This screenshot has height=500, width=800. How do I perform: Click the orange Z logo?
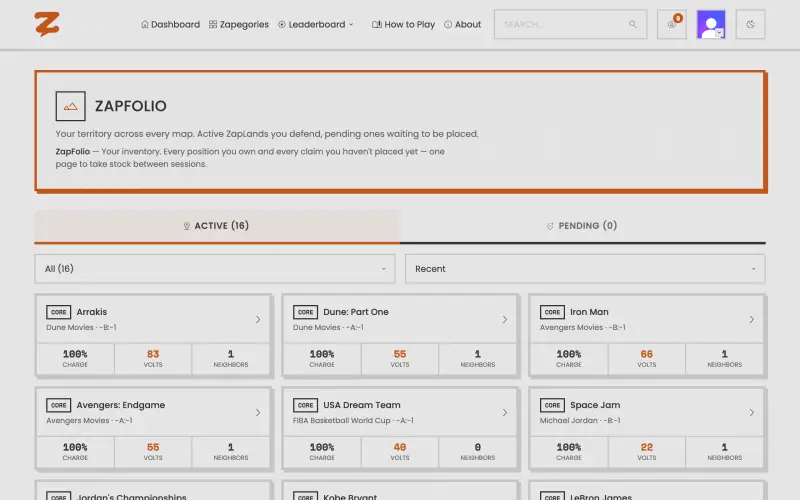pos(47,24)
